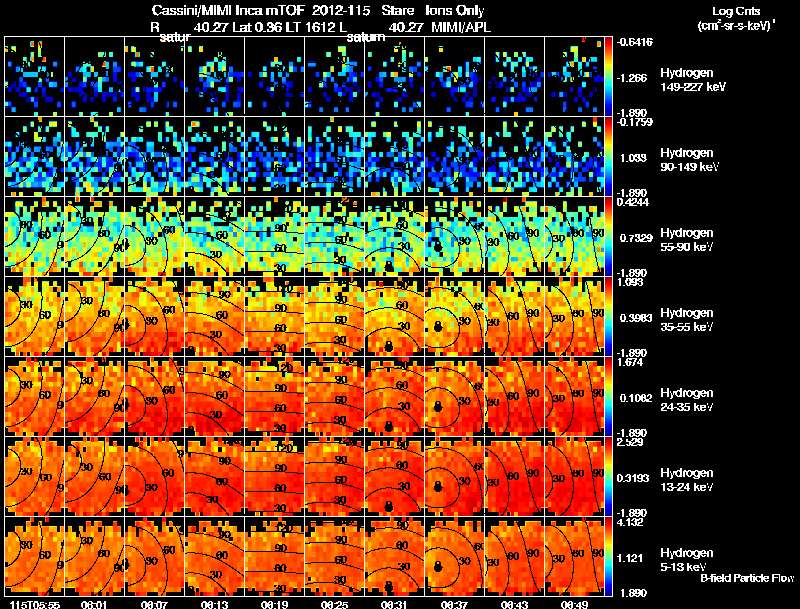This screenshot has height=609, width=800.
Task: Open the 55-90 keV panel at 06:31
Action: 394,237
